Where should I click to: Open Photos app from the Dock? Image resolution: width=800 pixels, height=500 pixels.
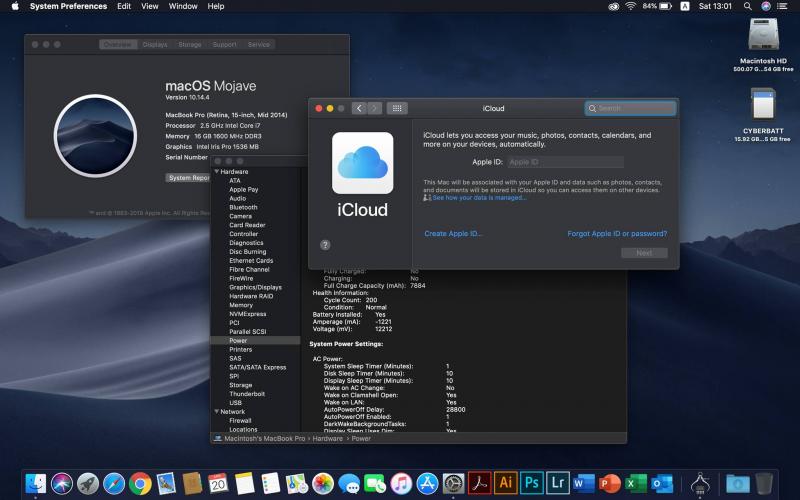click(323, 483)
